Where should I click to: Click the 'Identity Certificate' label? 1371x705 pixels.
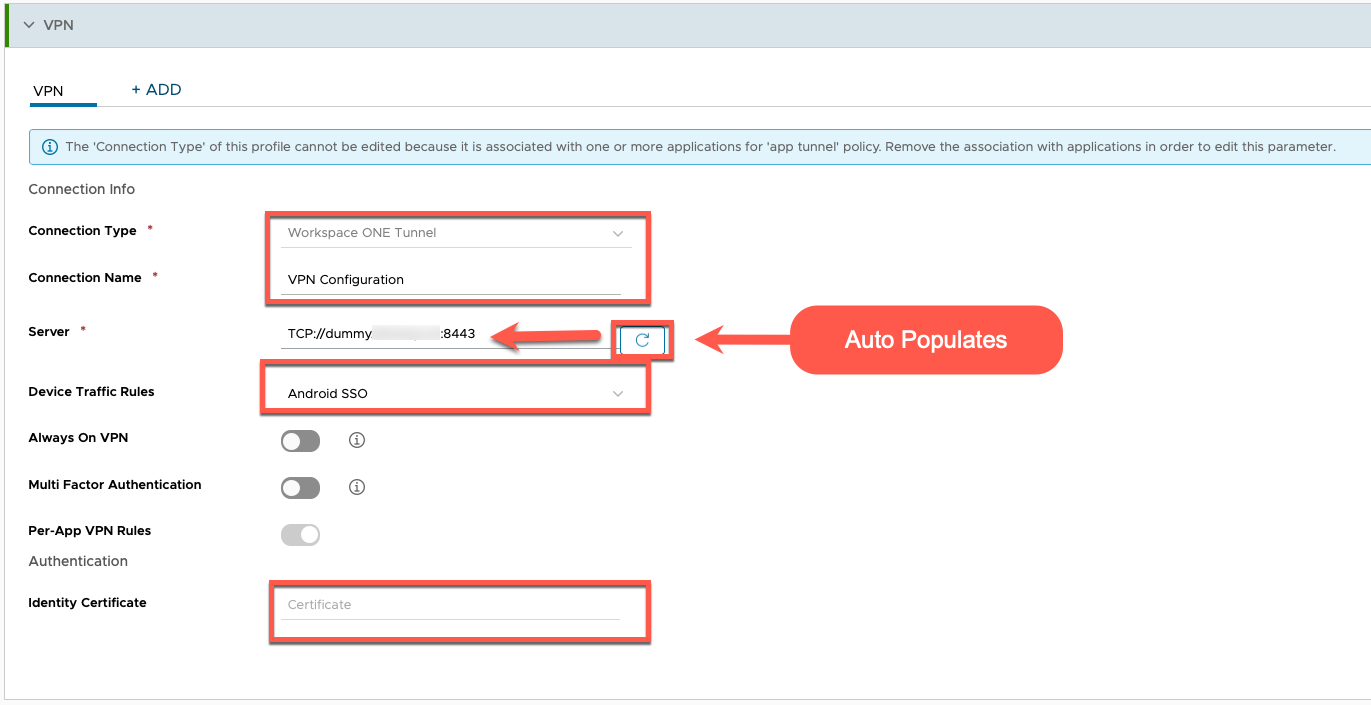(88, 603)
